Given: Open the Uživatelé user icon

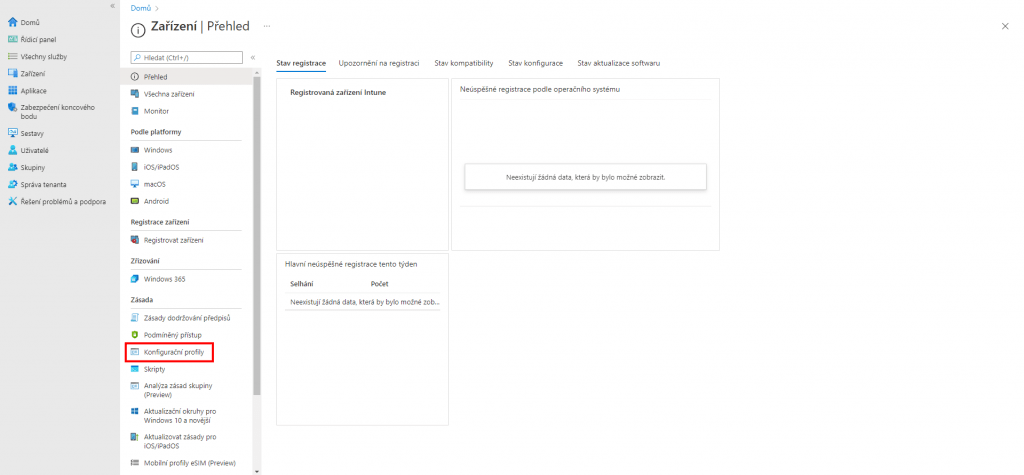Looking at the screenshot, I should coord(13,150).
